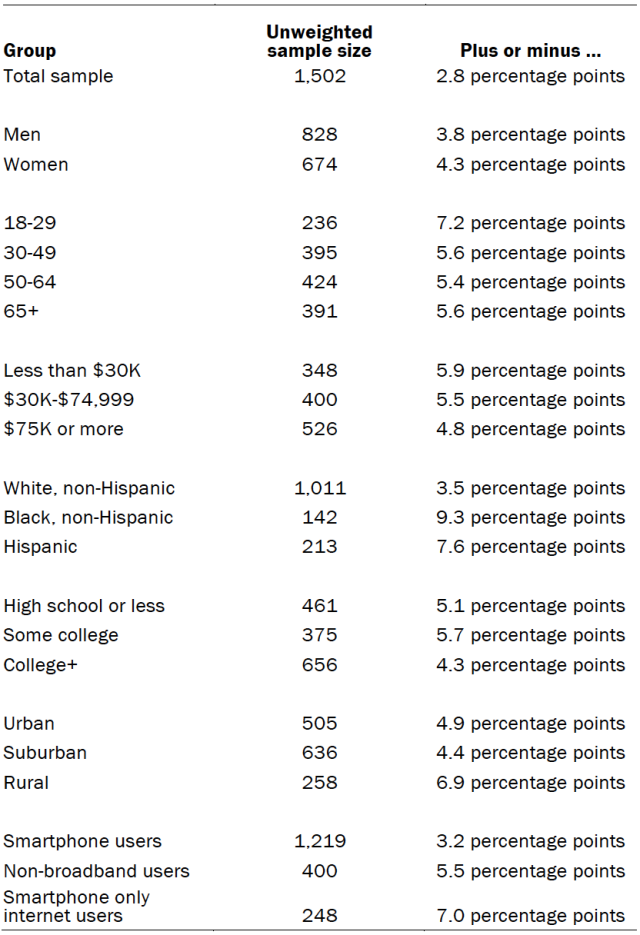Select the "Total sample" row label
640x935 pixels.
click(x=58, y=76)
